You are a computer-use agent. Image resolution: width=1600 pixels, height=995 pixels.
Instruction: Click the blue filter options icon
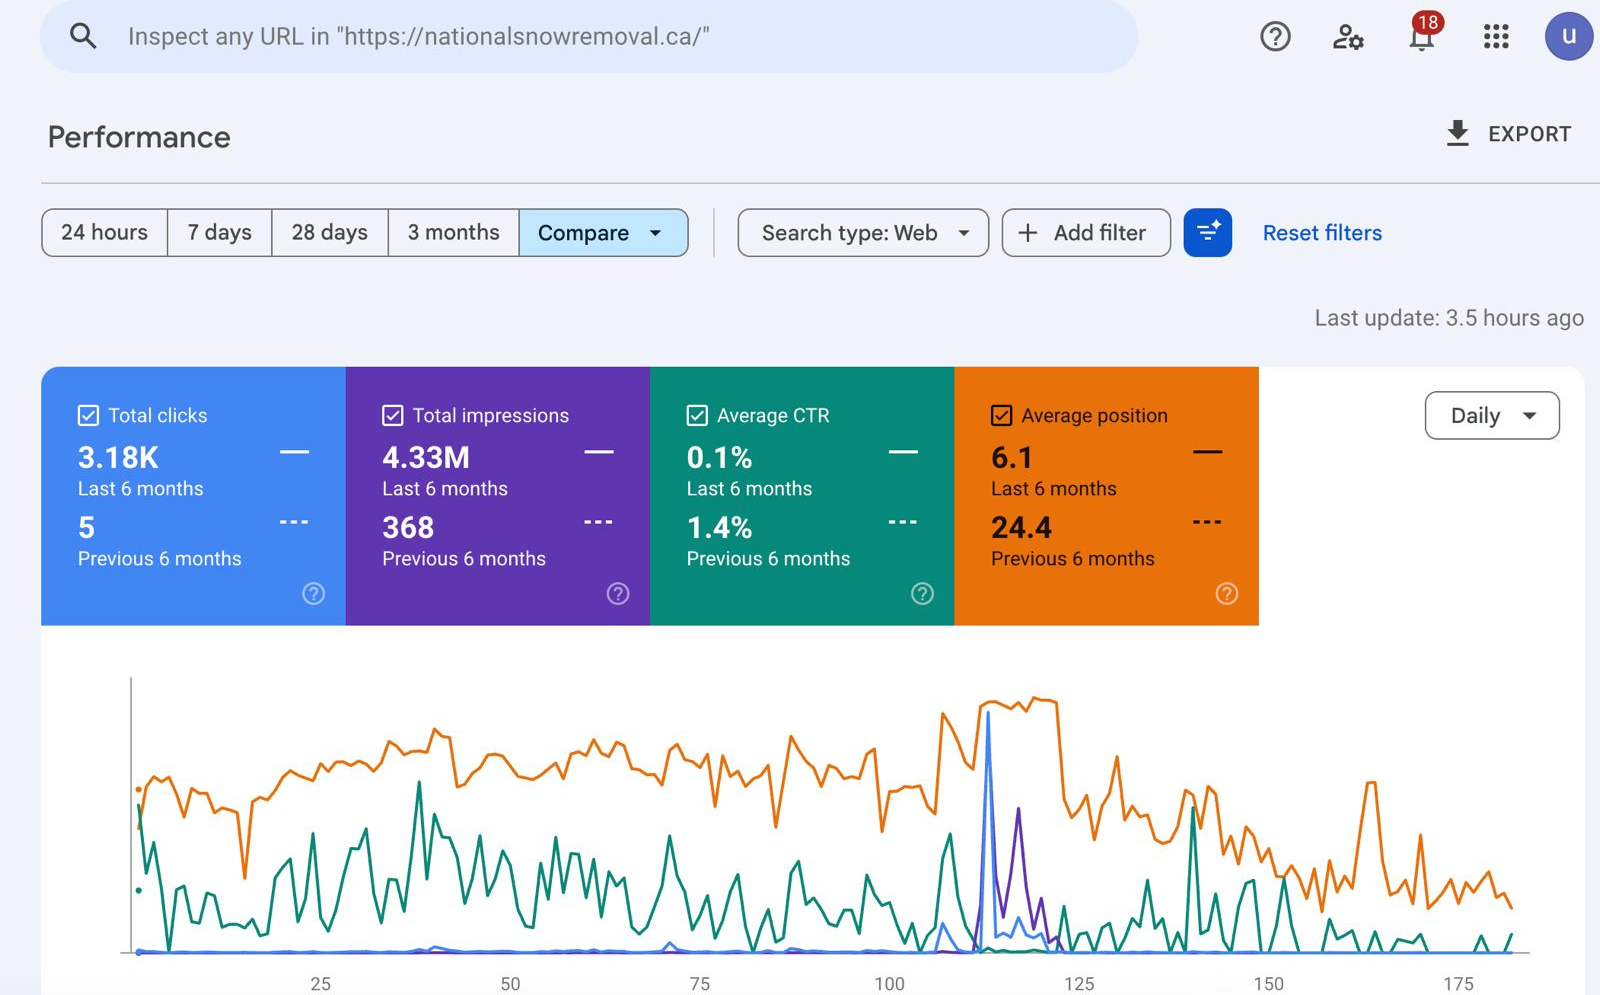(1207, 233)
